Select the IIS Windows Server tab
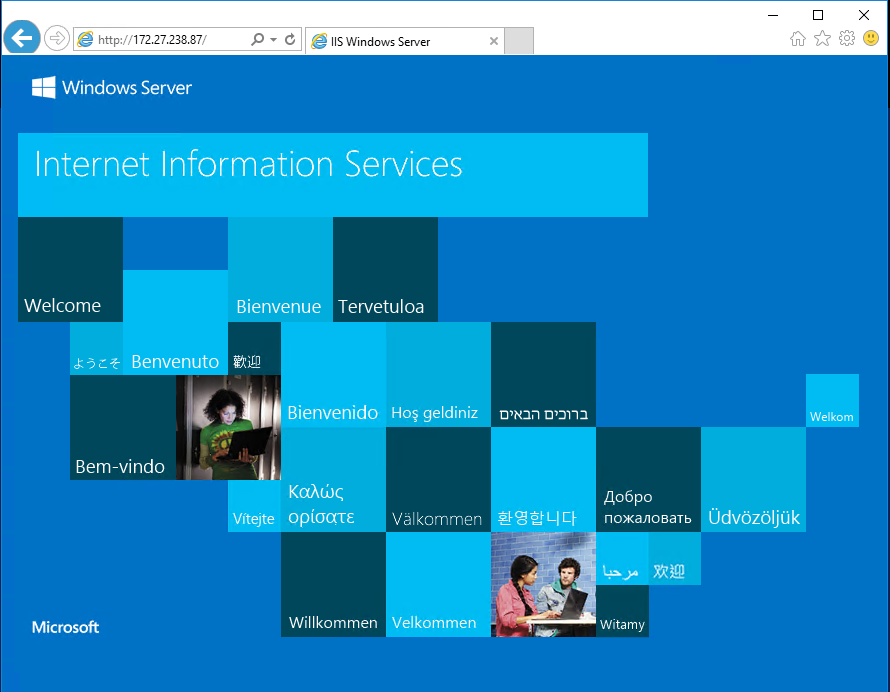Viewport: 890px width, 692px height. [404, 41]
